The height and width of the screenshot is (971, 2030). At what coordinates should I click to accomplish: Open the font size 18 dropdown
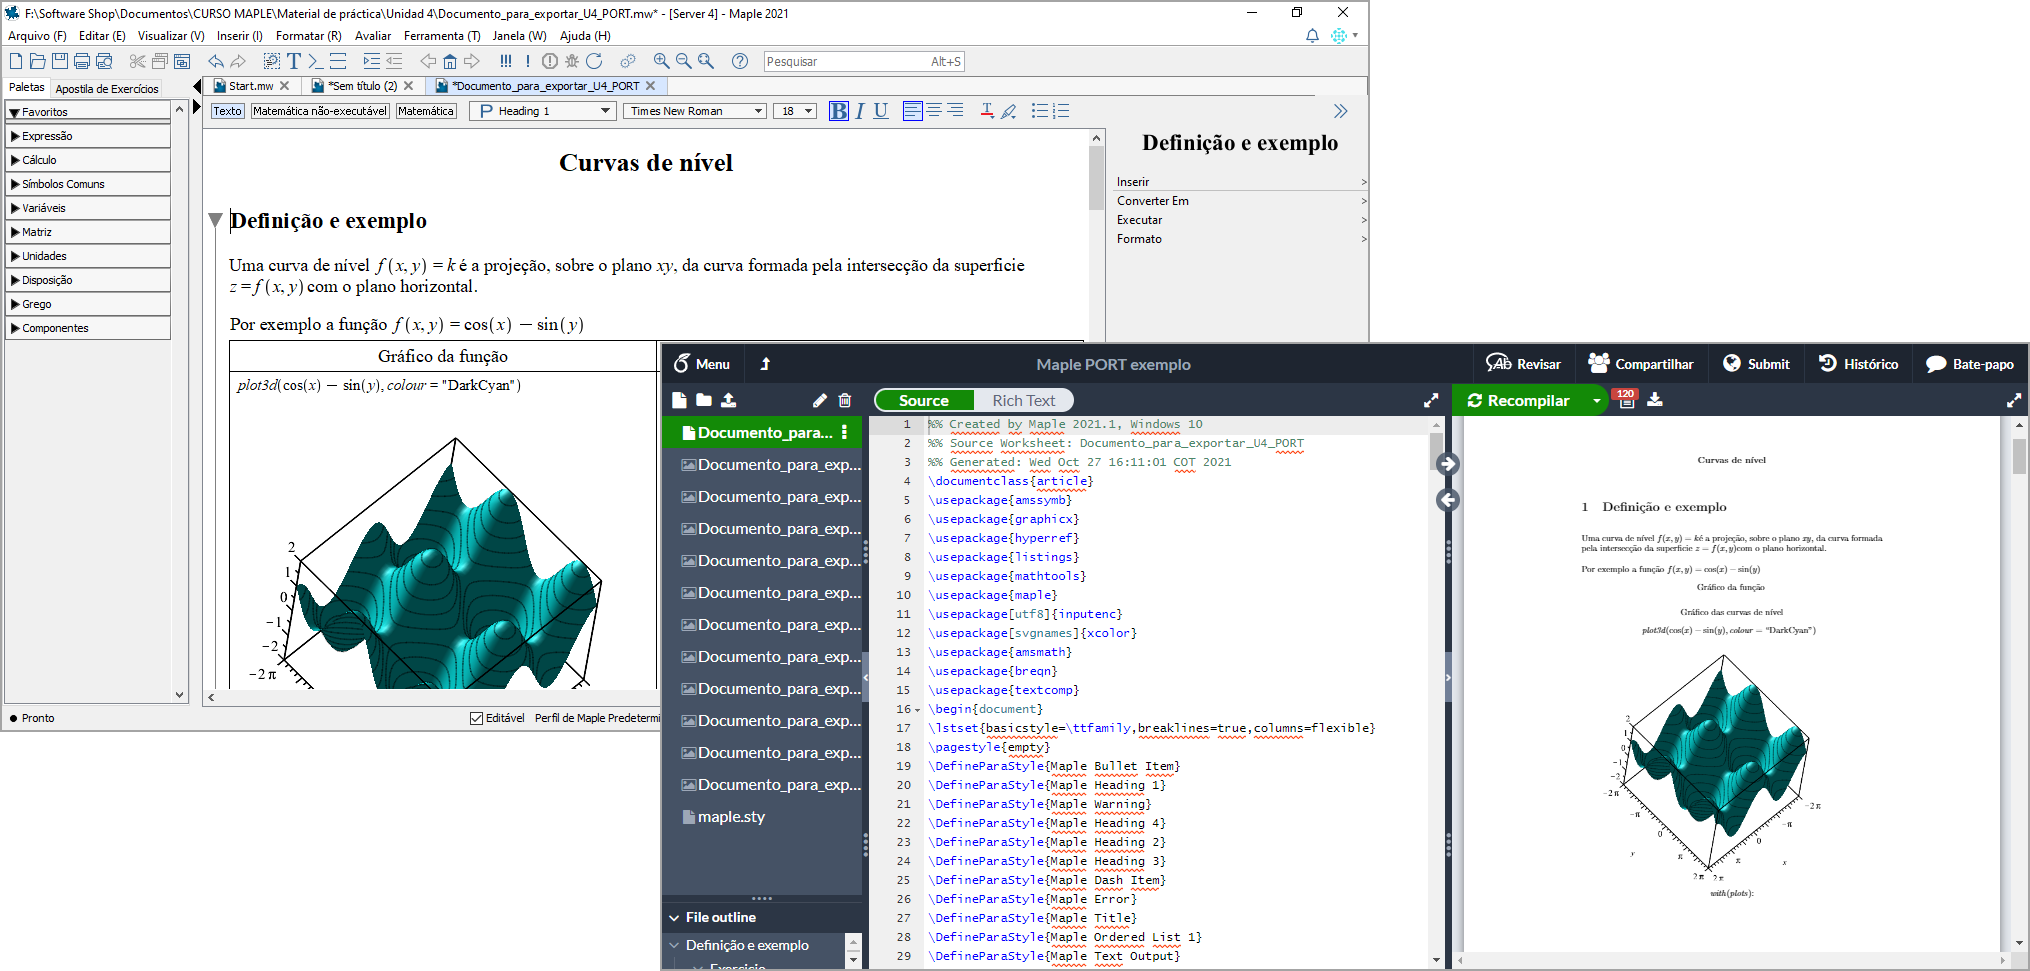click(x=795, y=111)
